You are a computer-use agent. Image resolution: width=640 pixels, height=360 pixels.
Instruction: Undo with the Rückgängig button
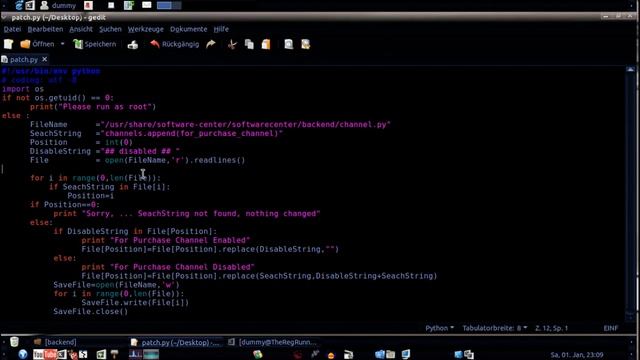(175, 44)
